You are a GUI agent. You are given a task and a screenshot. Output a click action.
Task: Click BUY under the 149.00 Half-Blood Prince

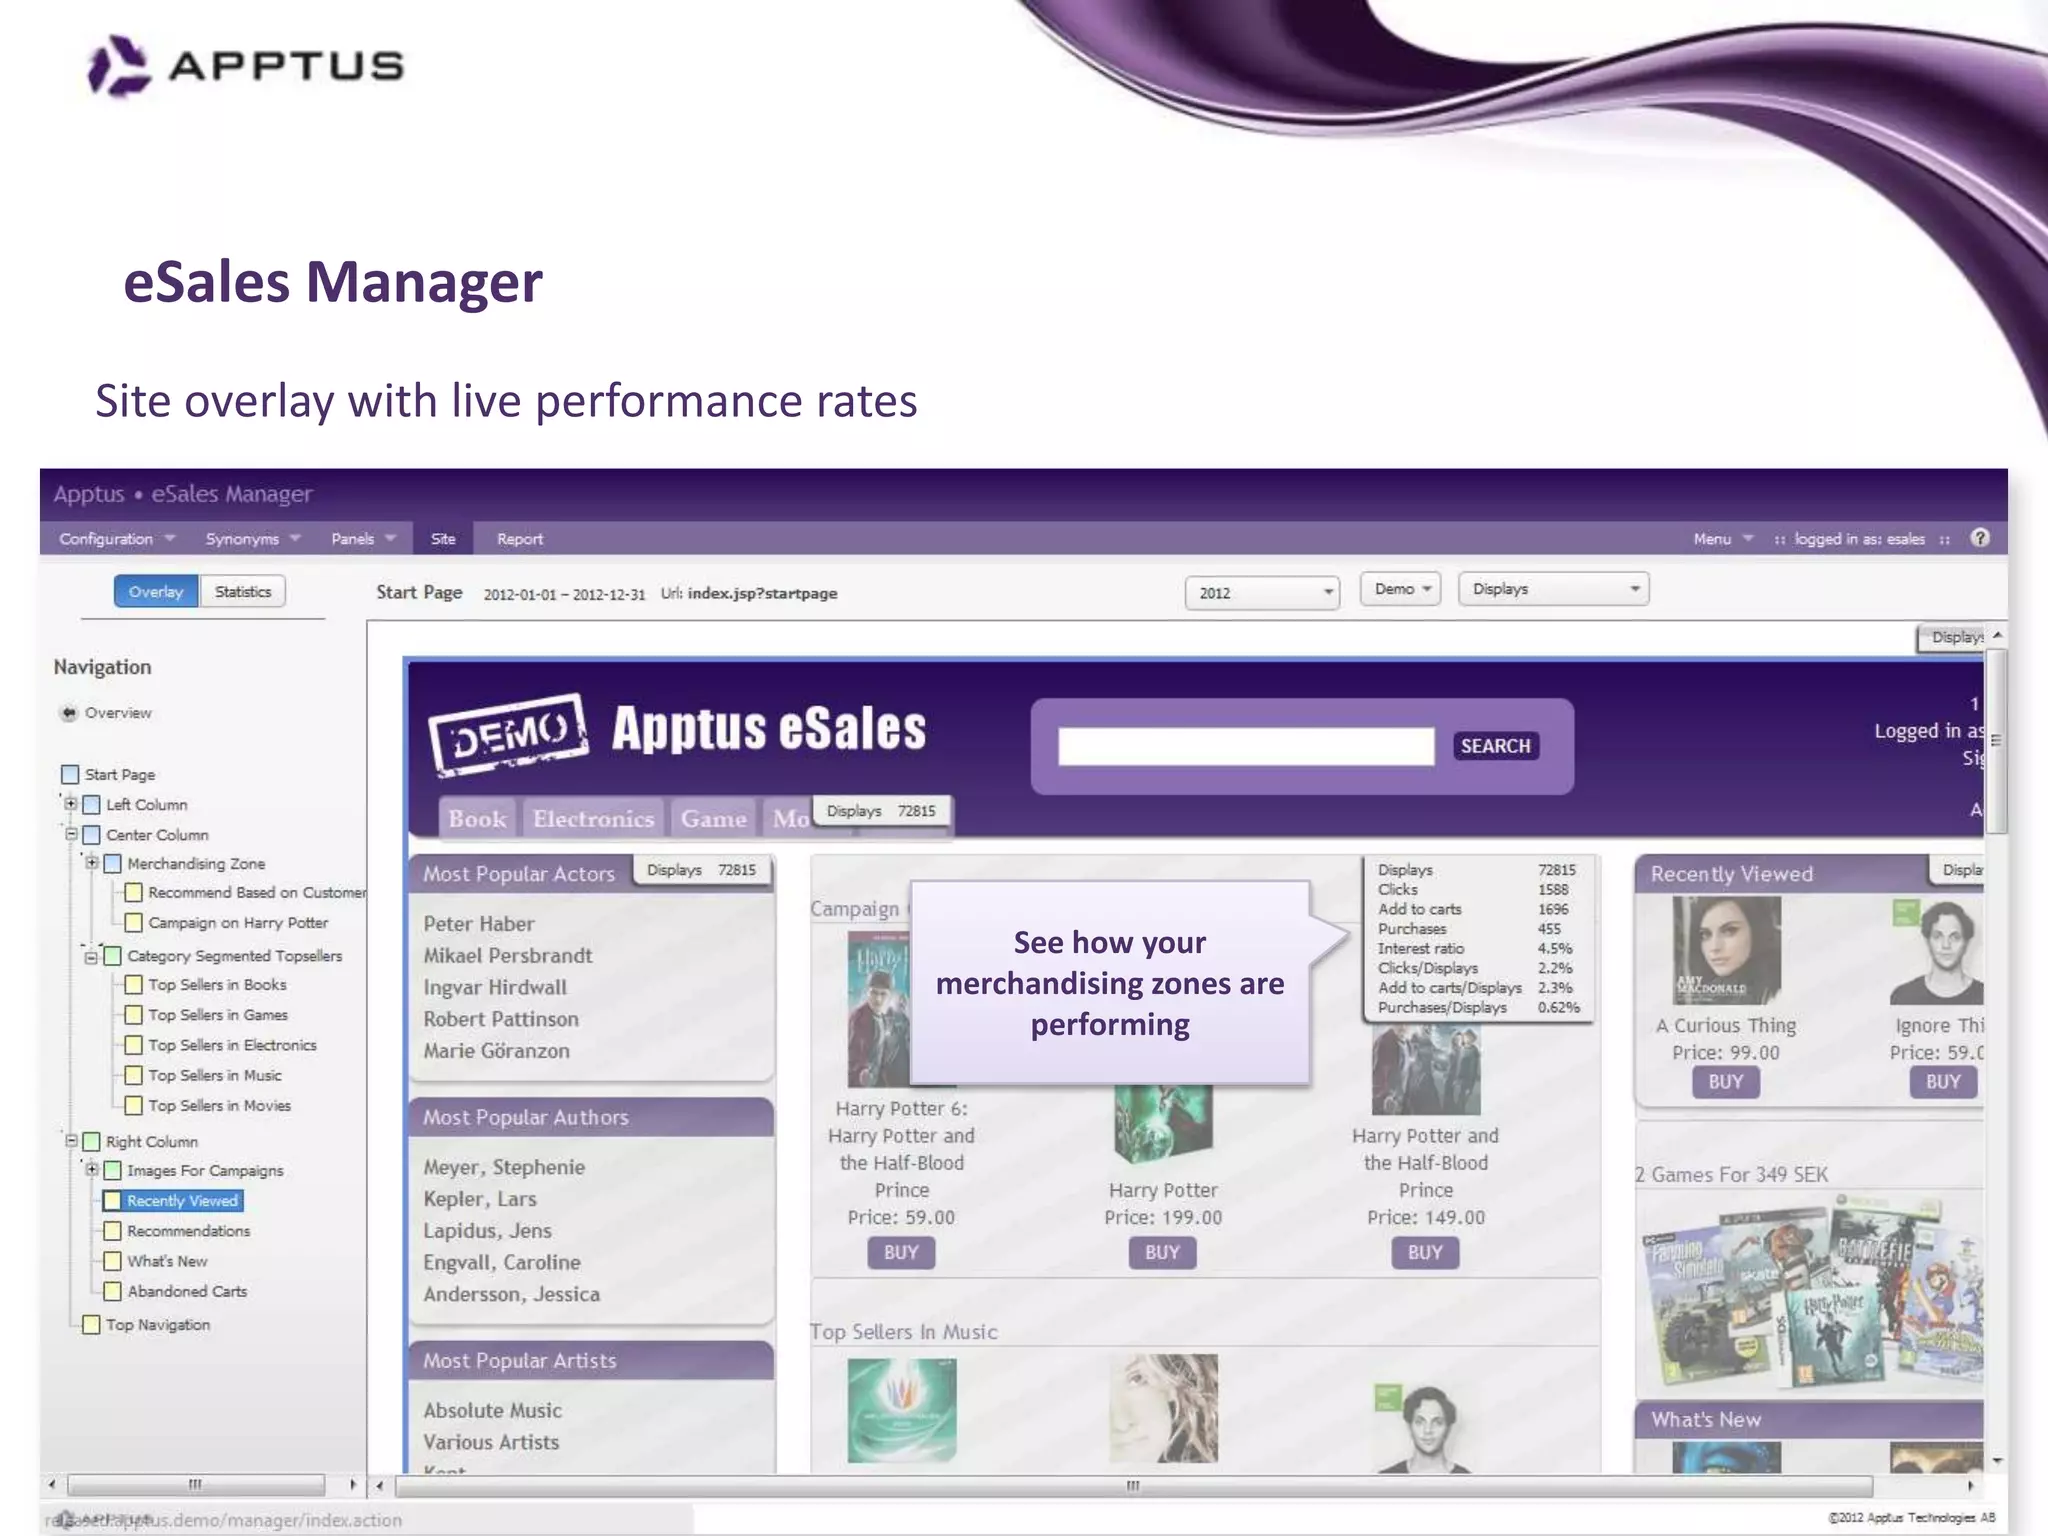1425,1252
